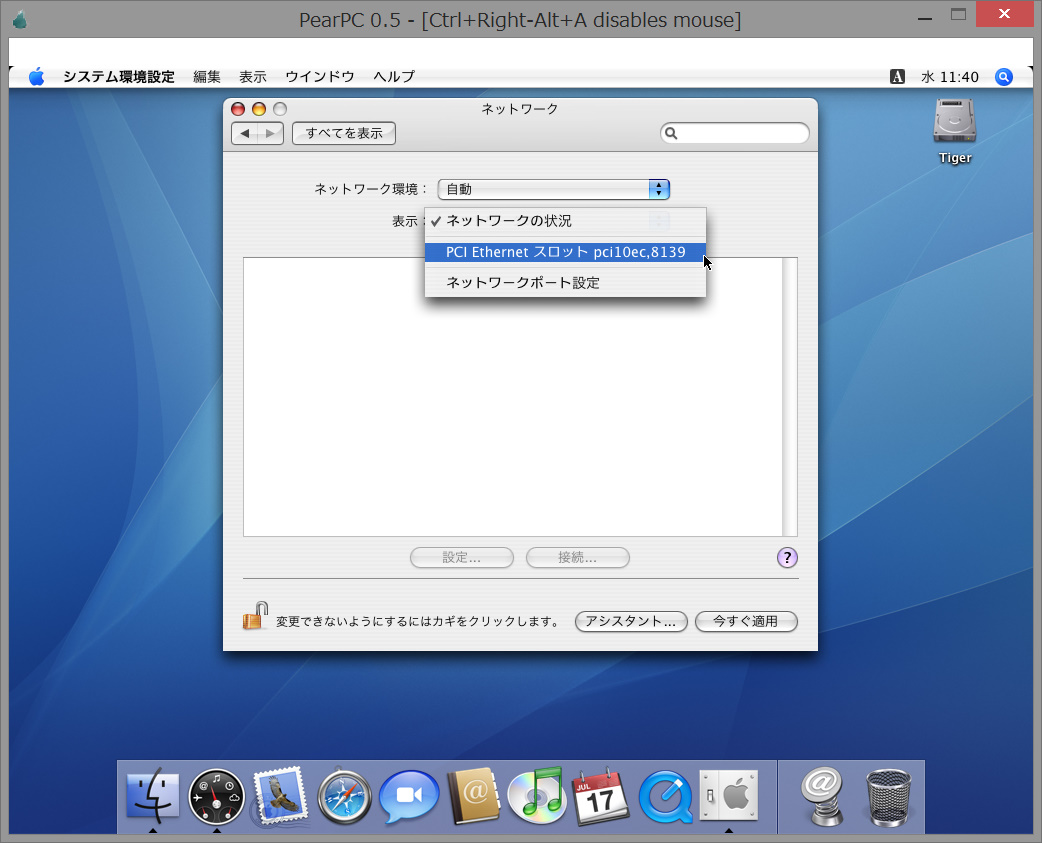Open the ヘルプ menu

pyautogui.click(x=394, y=77)
